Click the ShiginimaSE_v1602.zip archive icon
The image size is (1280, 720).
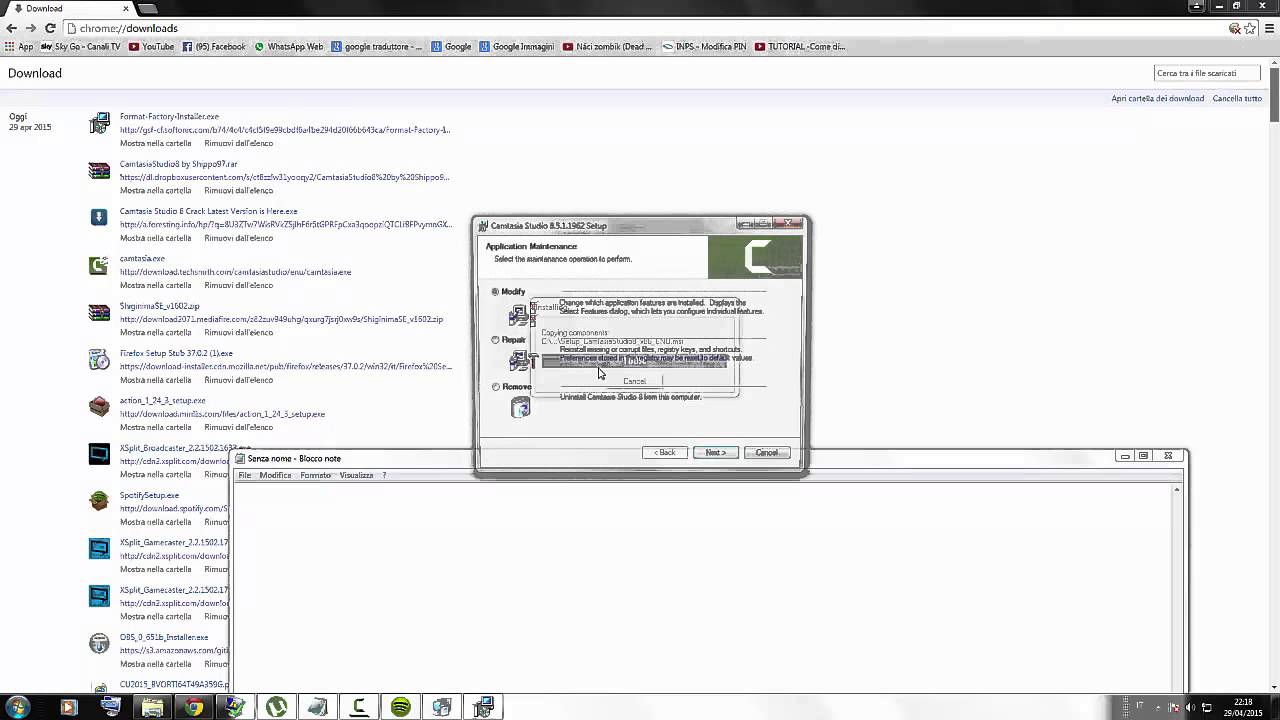pos(99,313)
